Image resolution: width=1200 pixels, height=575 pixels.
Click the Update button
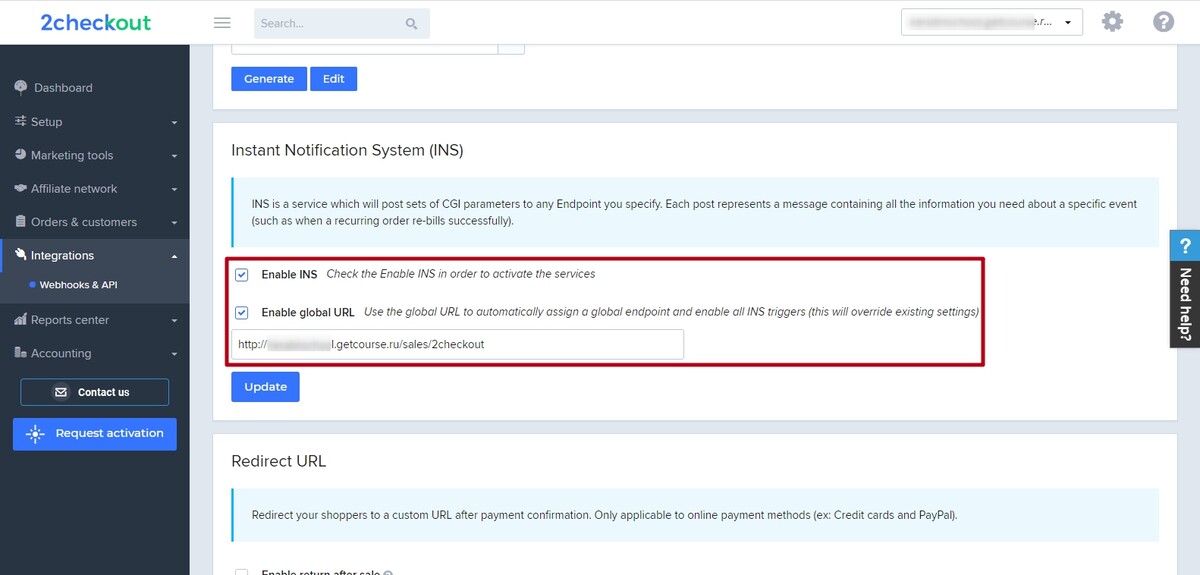(265, 387)
